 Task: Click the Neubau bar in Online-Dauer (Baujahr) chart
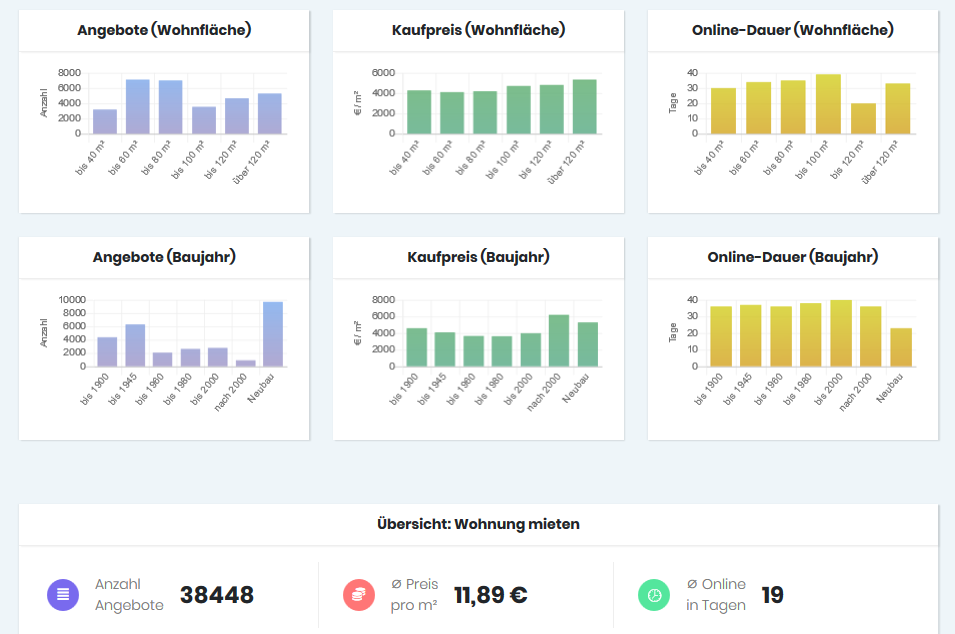pyautogui.click(x=901, y=347)
